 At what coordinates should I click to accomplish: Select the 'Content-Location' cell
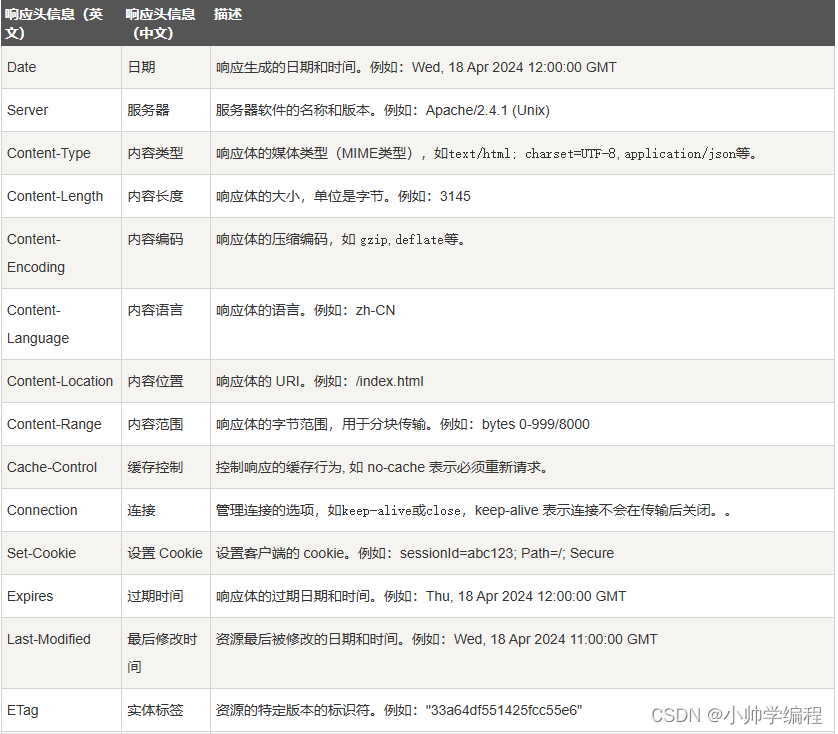click(60, 381)
